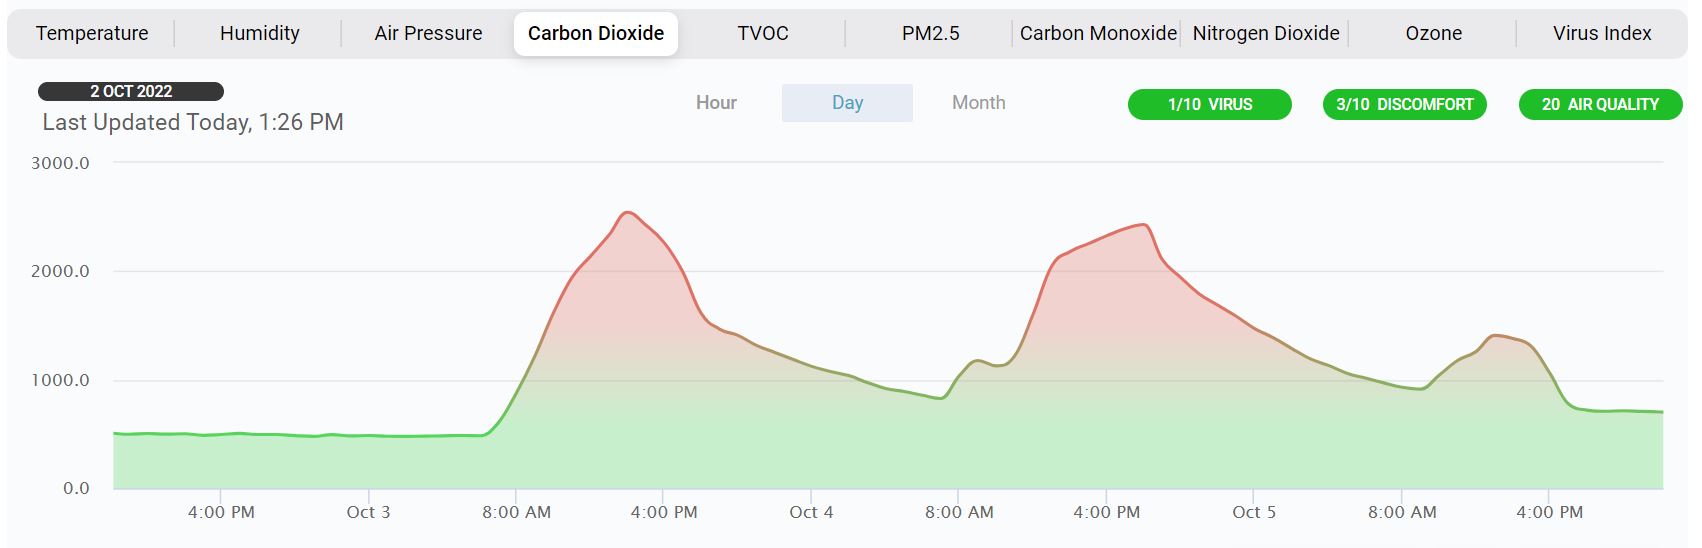The image size is (1702, 548).
Task: Select the Air Pressure tab
Action: pos(428,33)
